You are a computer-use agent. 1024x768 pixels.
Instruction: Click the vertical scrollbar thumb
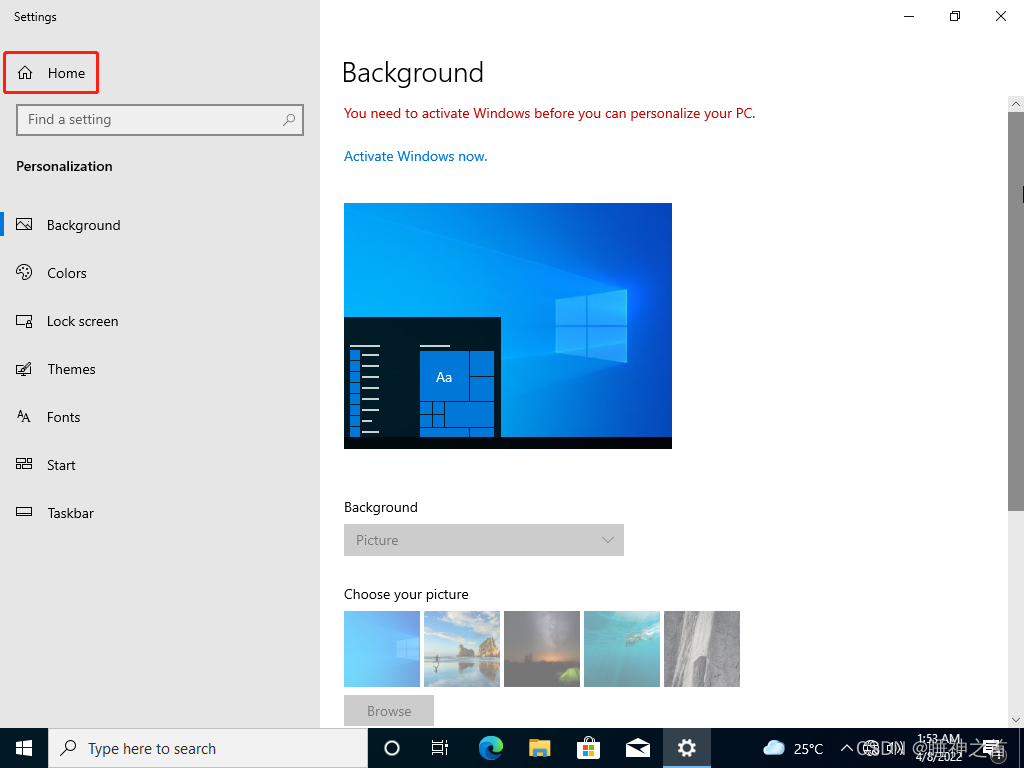pos(1016,311)
